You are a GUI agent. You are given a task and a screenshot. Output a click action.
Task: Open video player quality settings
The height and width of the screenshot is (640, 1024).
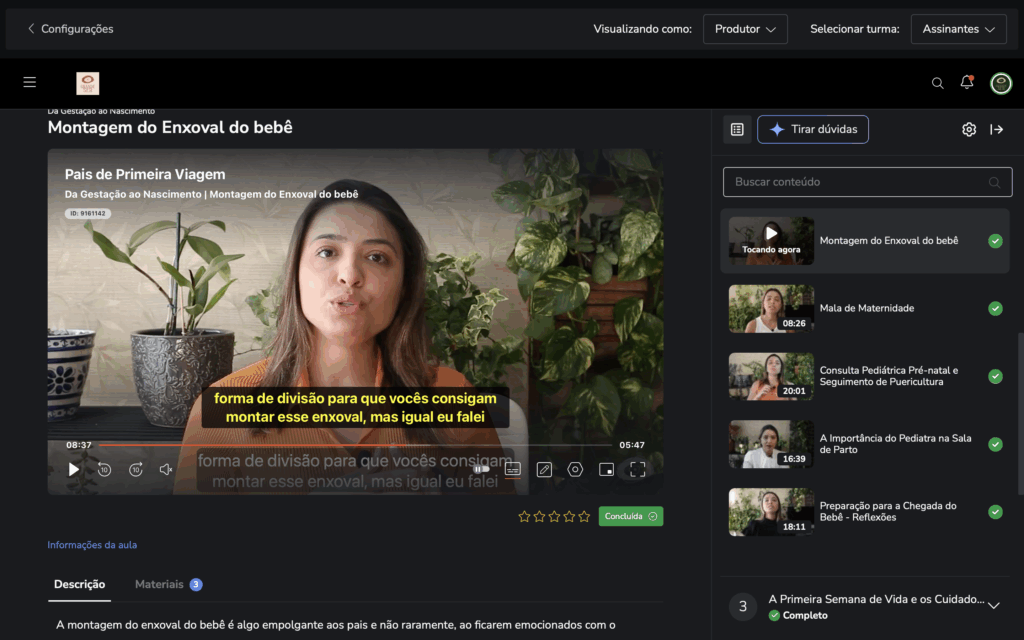pos(575,469)
